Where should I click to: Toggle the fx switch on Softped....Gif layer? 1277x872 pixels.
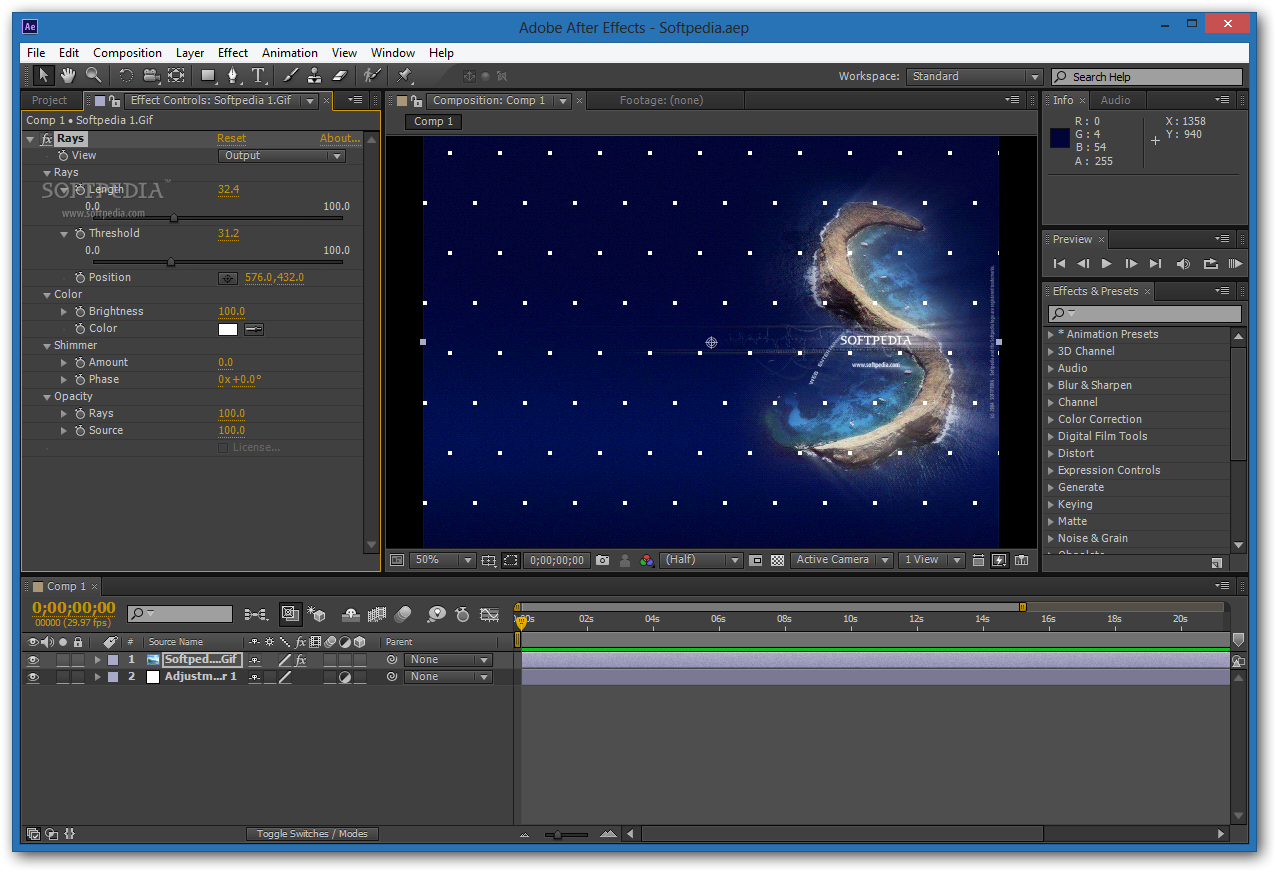pos(301,660)
